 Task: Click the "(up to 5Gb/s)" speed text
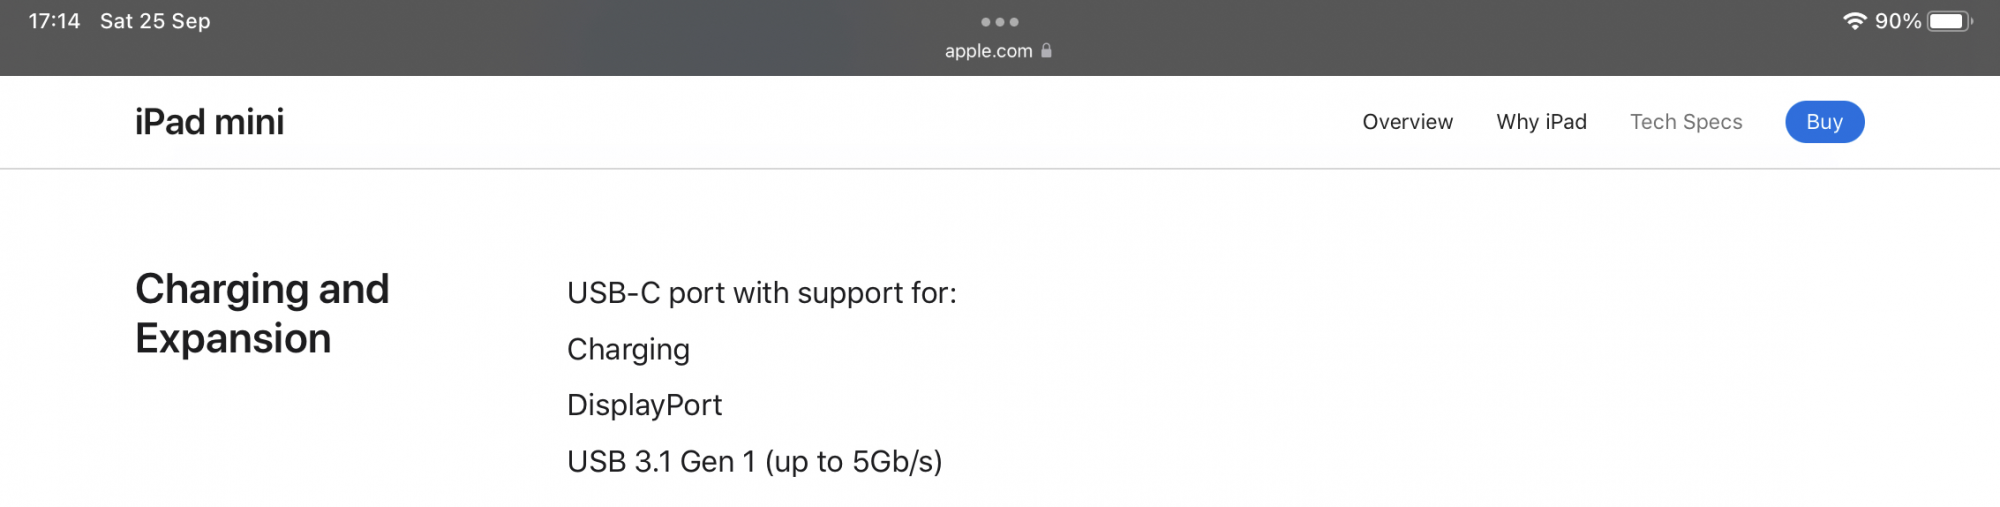click(853, 461)
